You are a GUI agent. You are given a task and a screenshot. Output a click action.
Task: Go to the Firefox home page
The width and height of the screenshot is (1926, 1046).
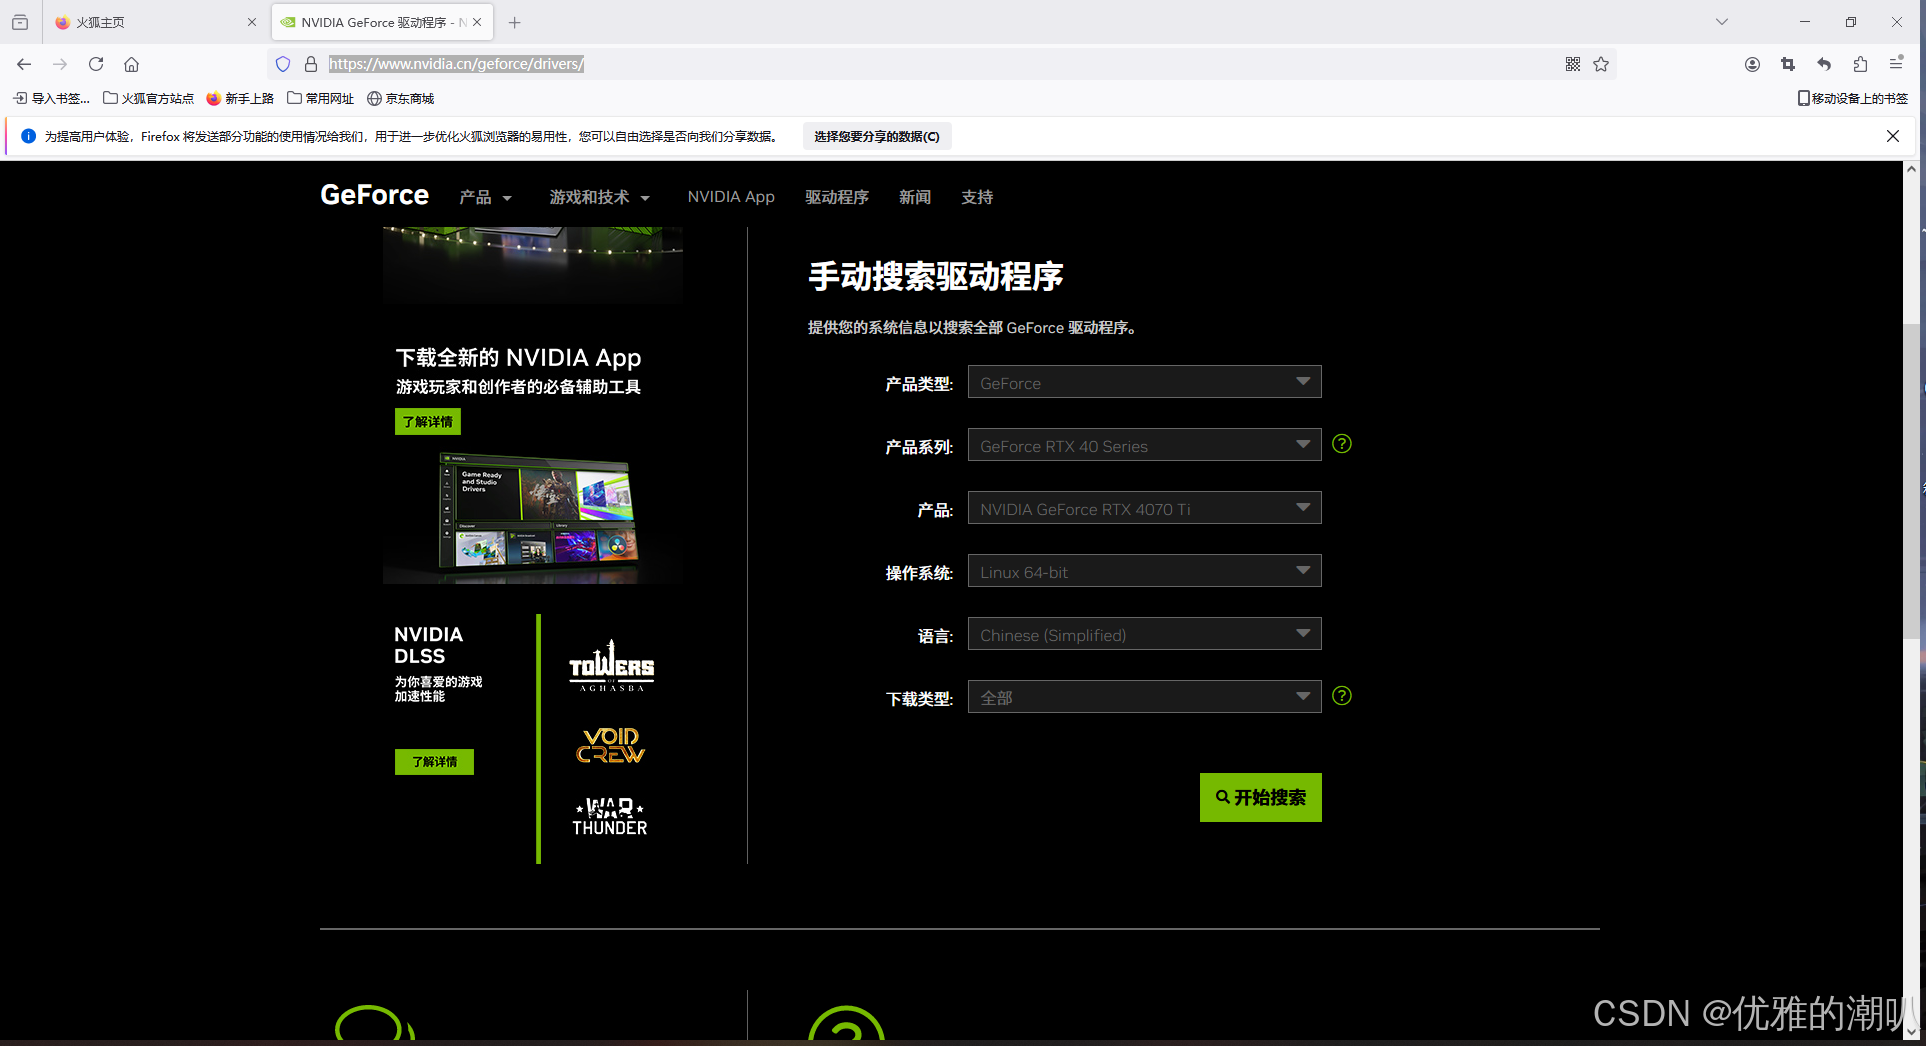click(131, 64)
